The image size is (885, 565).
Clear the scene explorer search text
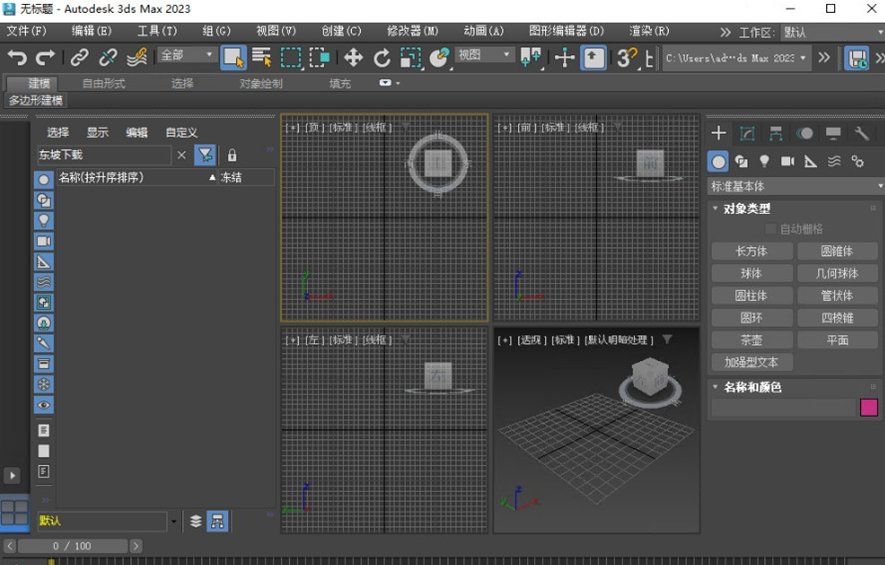click(182, 155)
